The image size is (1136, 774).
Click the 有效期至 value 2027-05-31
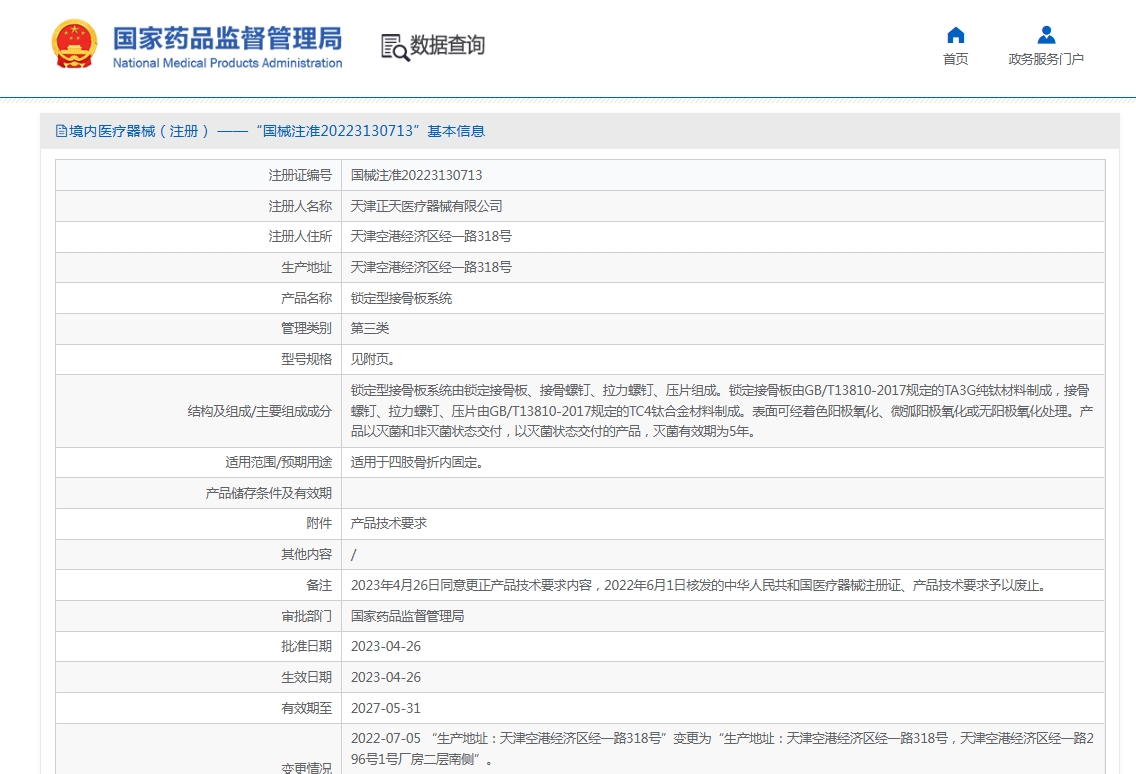pyautogui.click(x=386, y=709)
